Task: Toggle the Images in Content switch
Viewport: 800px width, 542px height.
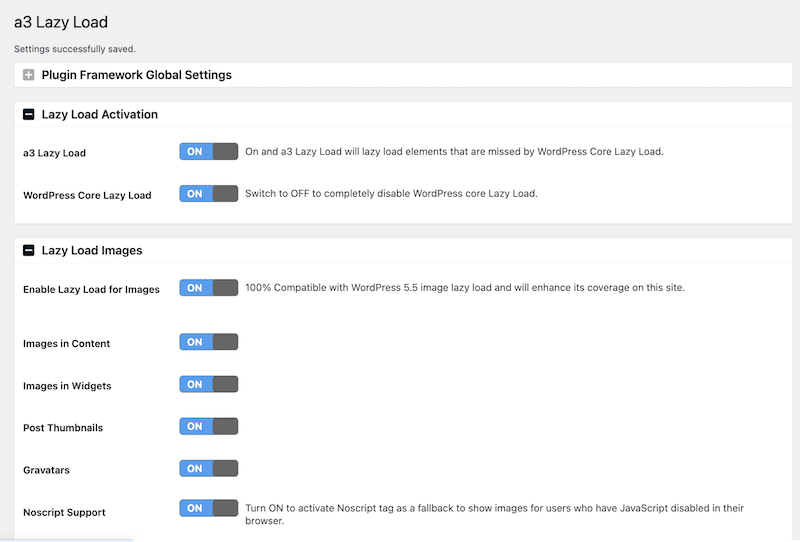Action: 208,342
